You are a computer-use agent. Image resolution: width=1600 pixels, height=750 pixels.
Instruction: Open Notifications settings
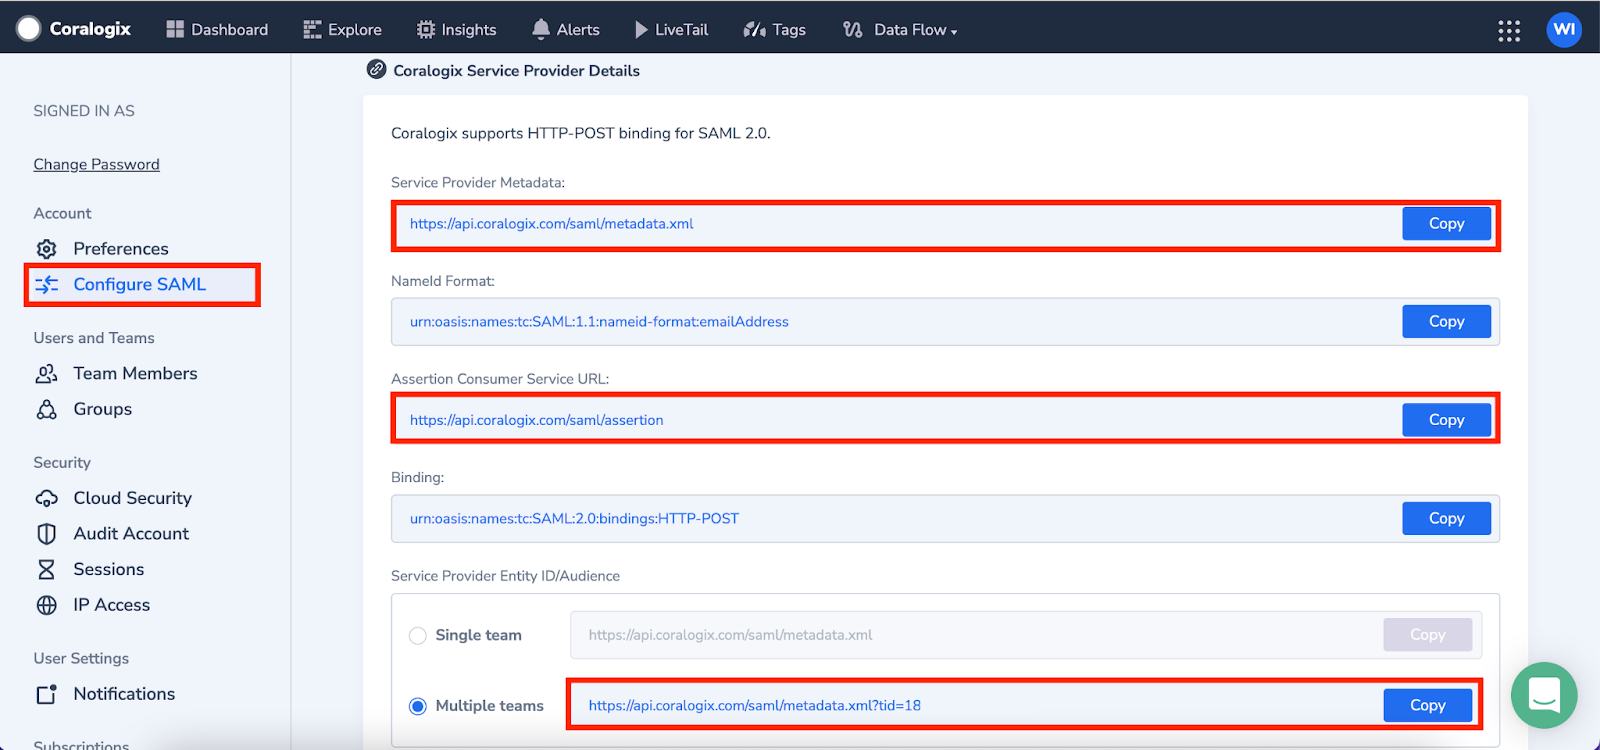pyautogui.click(x=124, y=694)
